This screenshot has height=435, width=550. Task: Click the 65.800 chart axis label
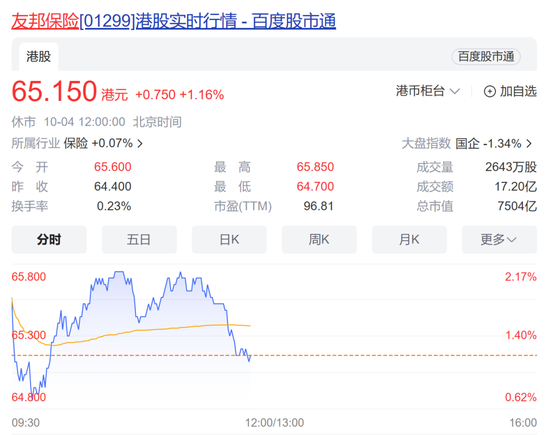point(29,277)
